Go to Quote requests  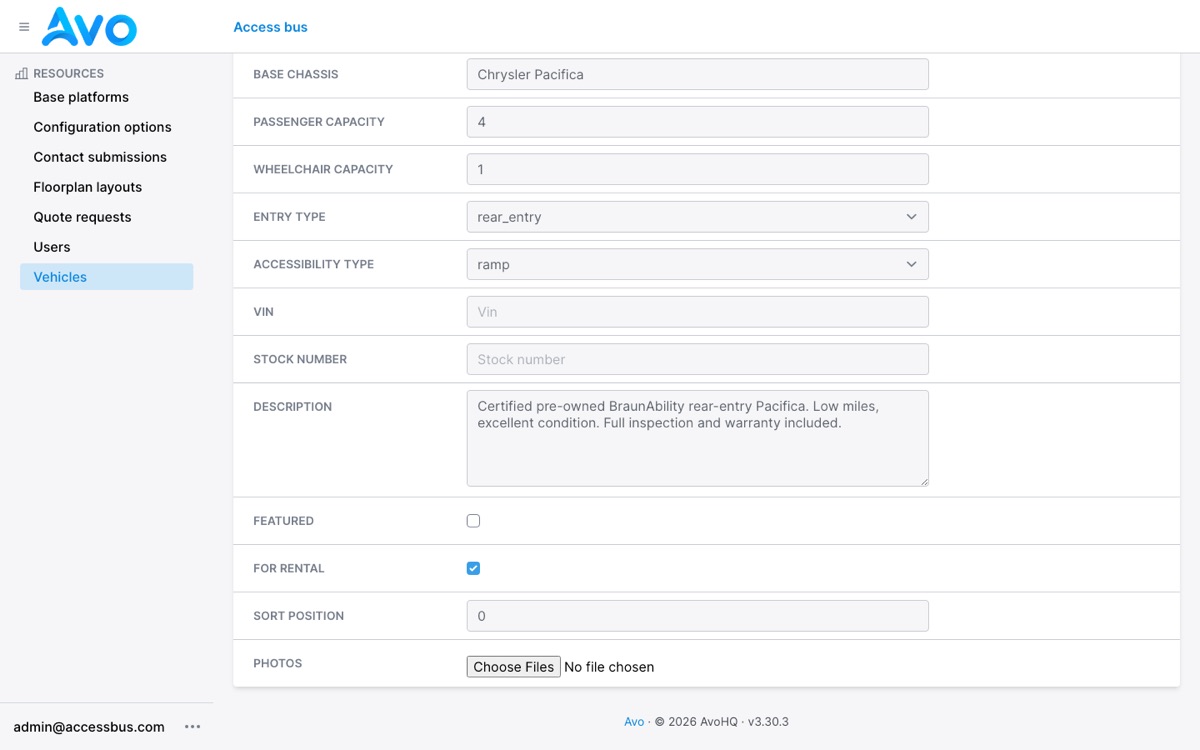point(82,217)
